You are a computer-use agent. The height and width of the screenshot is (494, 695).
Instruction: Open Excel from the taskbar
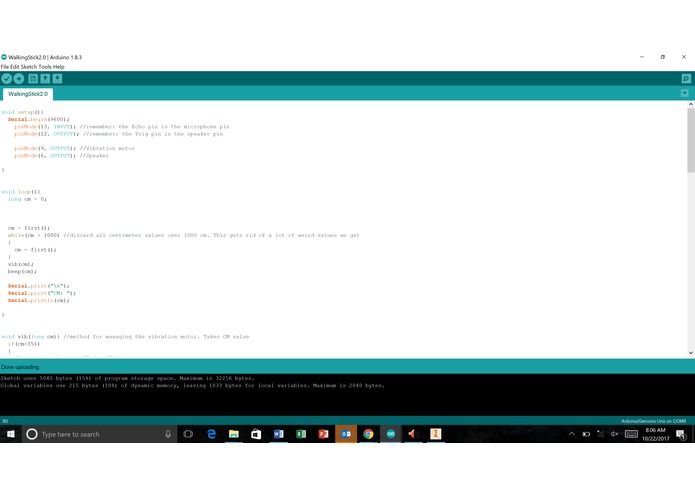(301, 434)
